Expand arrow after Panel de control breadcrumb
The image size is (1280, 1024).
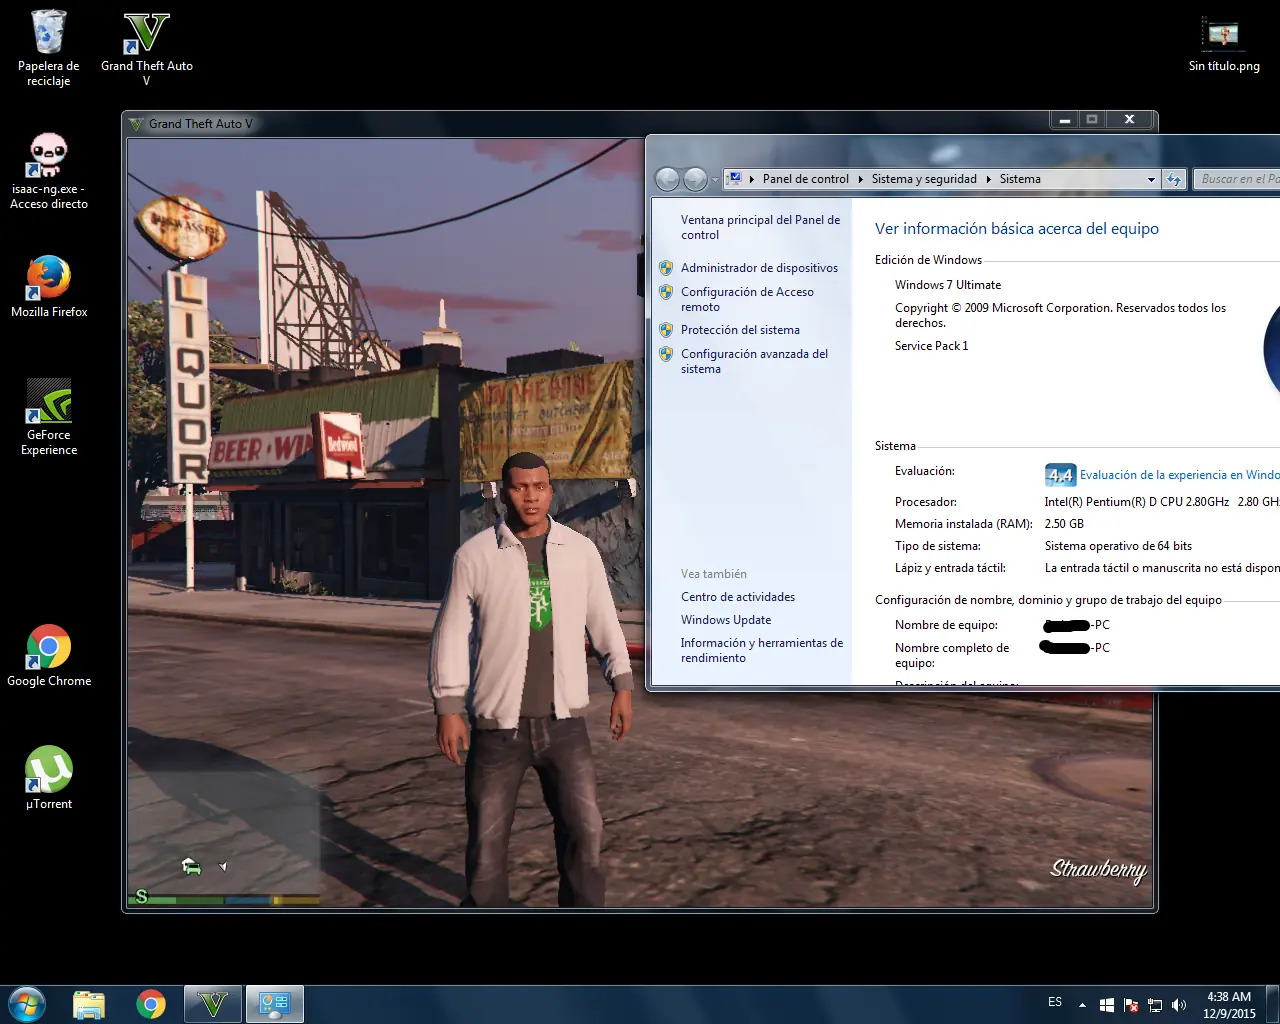(861, 179)
